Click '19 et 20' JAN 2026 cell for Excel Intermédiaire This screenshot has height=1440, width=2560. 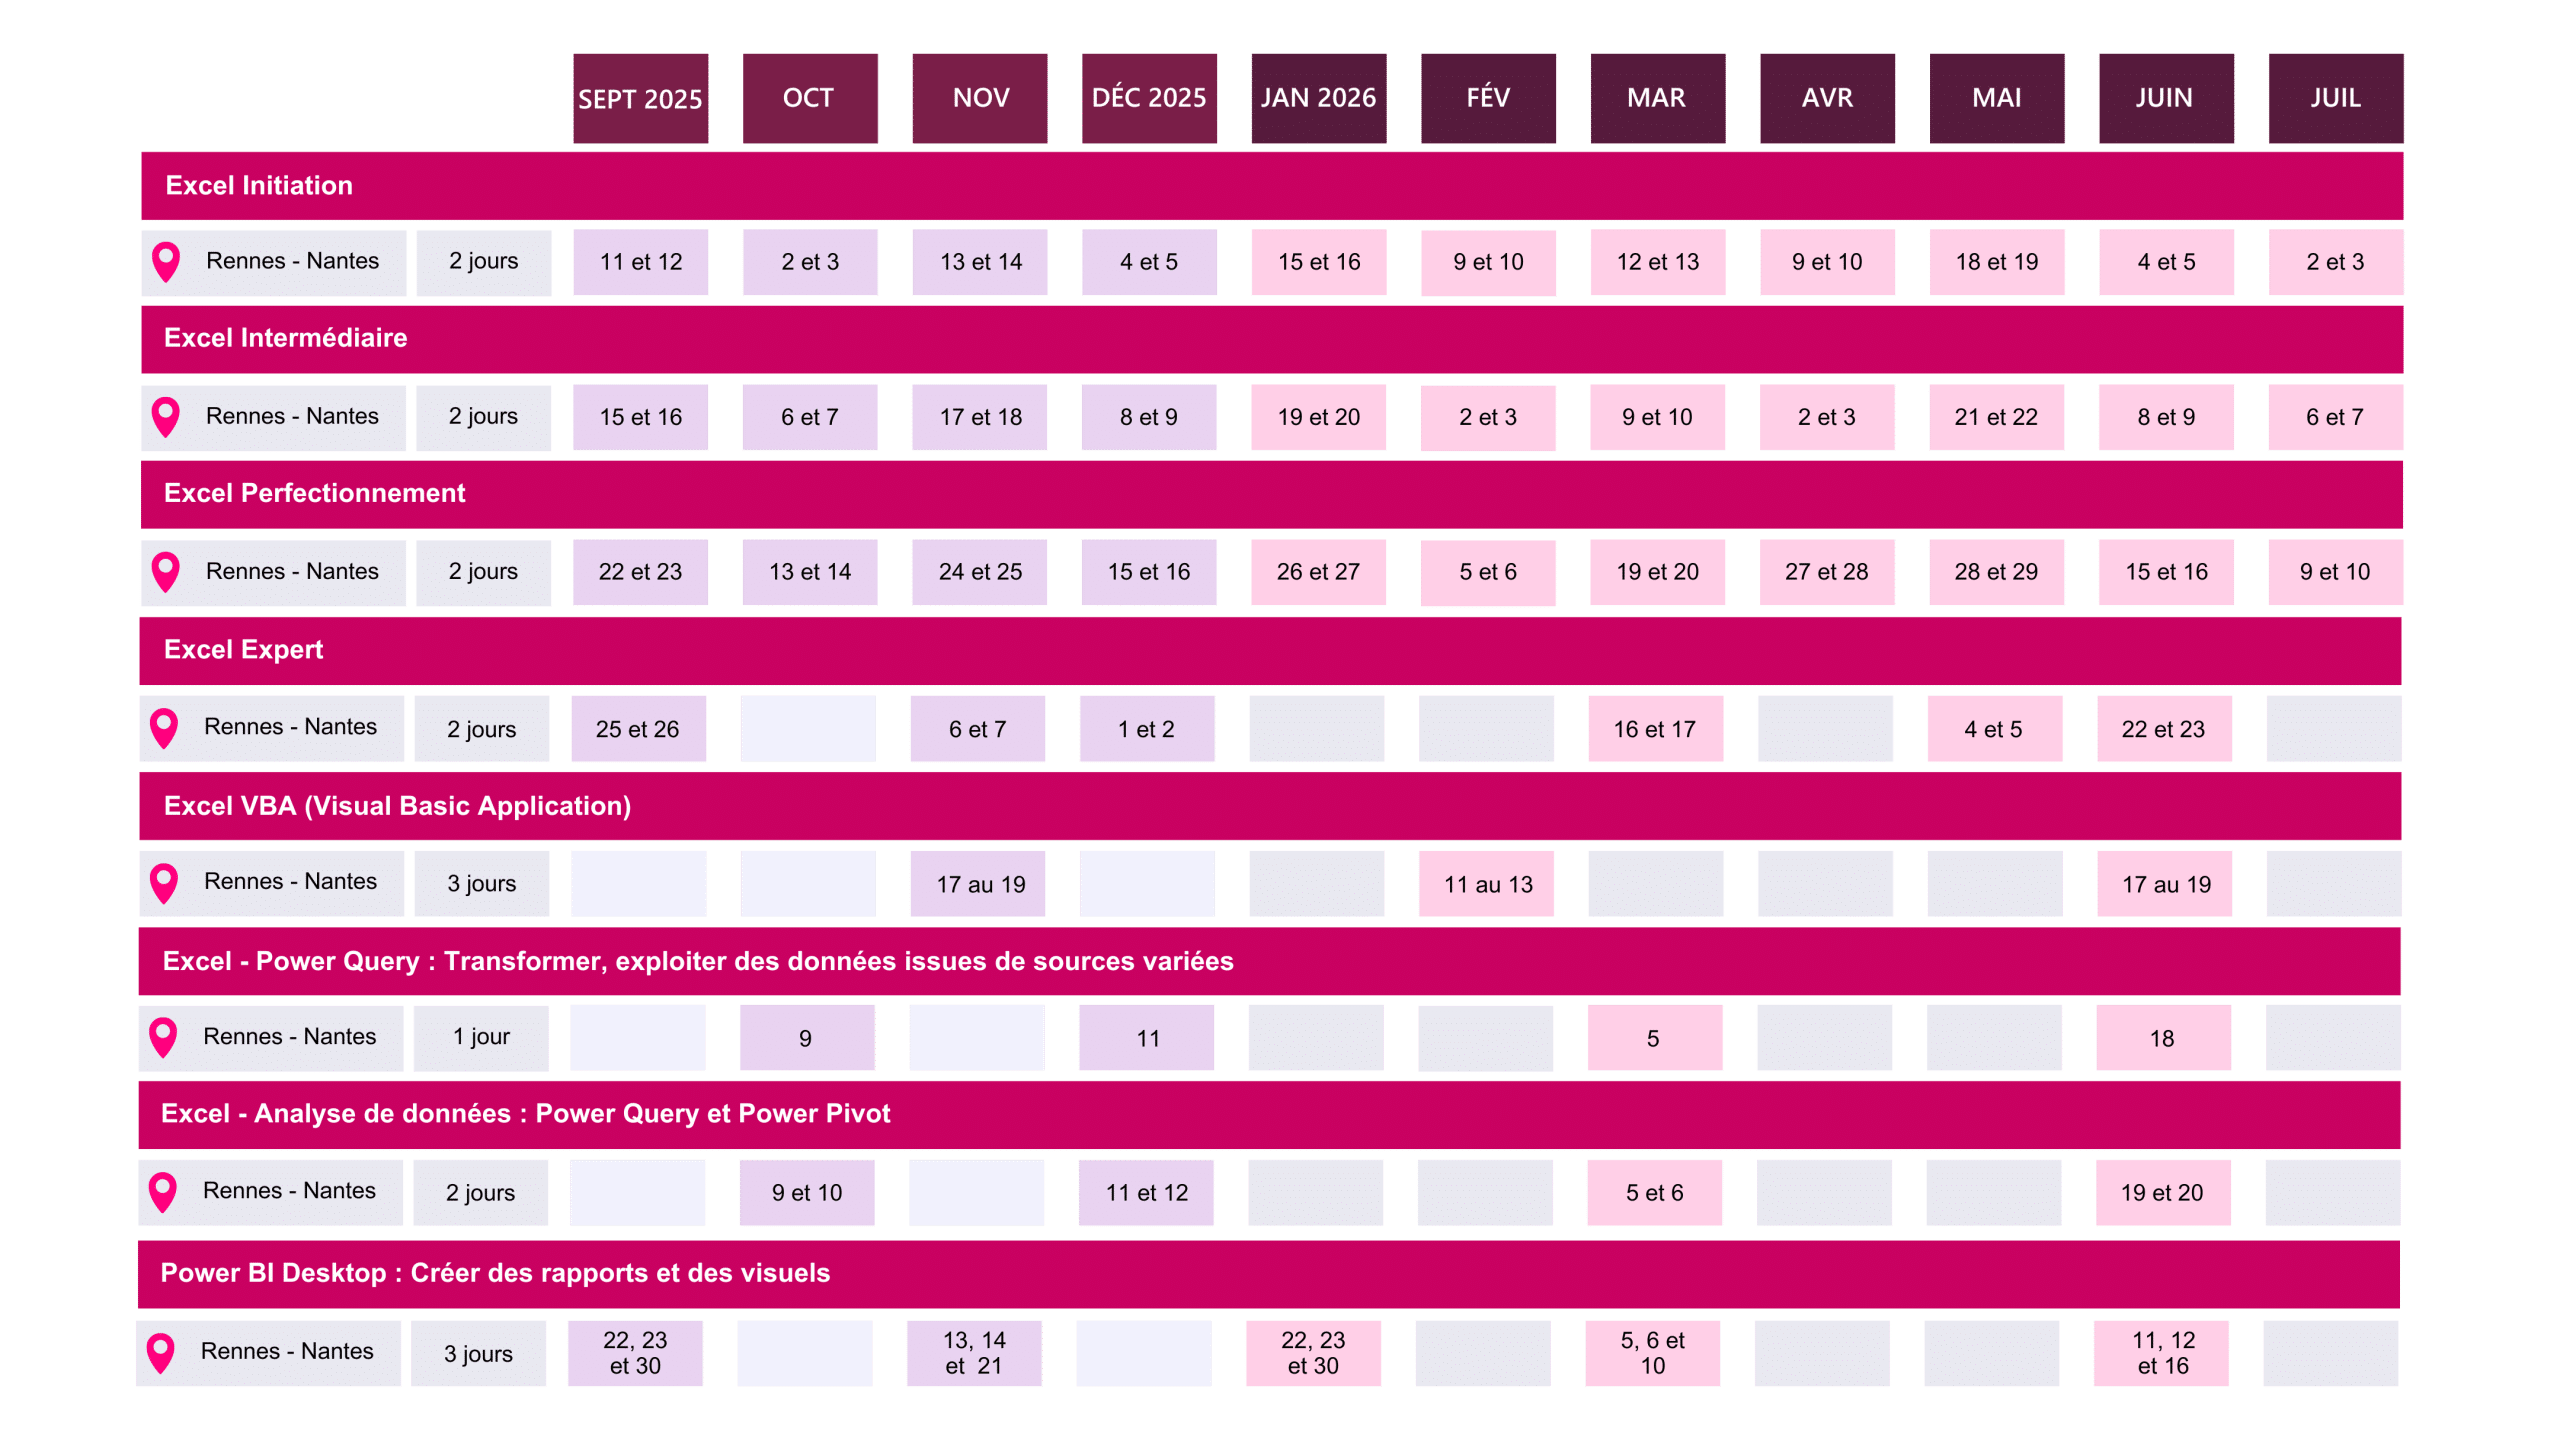click(x=1319, y=417)
